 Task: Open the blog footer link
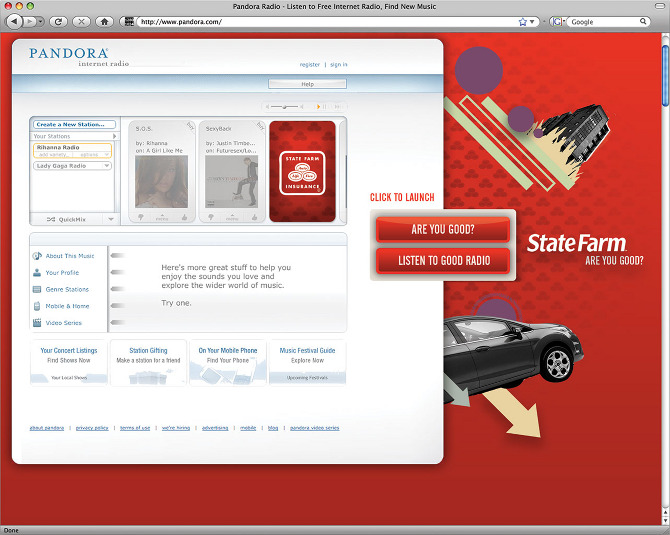[273, 428]
